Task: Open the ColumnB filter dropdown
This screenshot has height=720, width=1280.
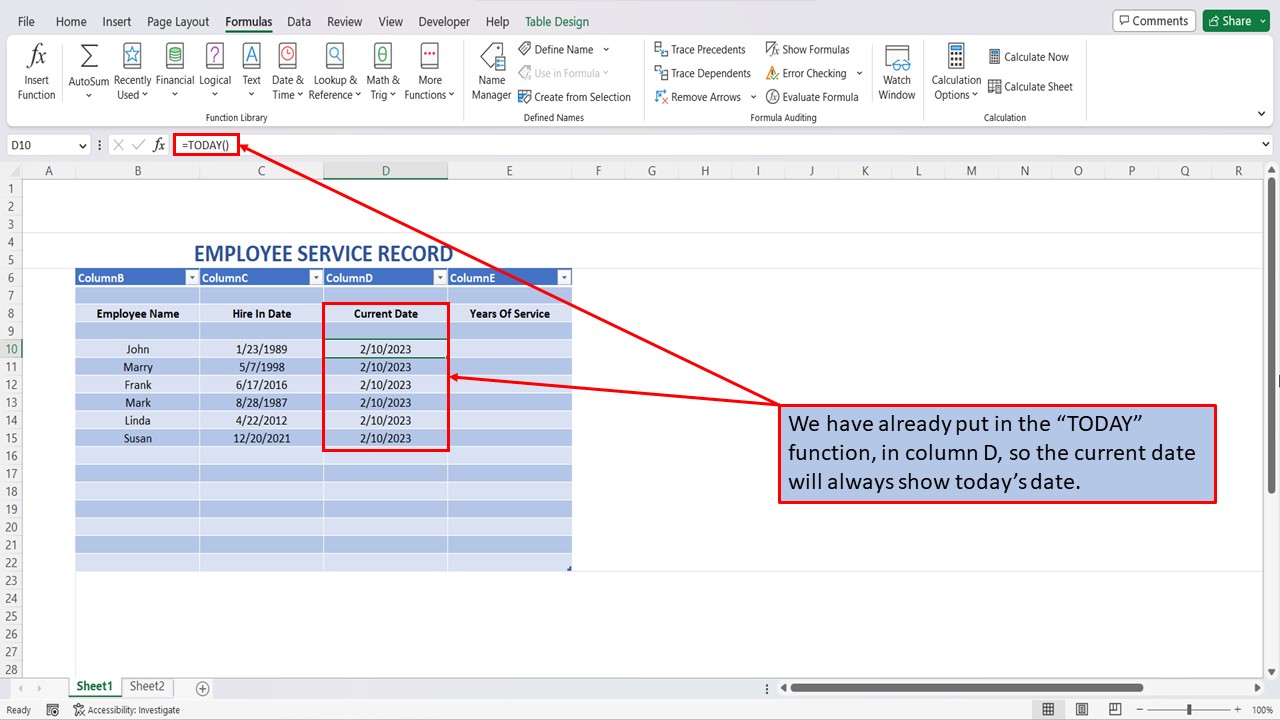Action: click(x=193, y=277)
